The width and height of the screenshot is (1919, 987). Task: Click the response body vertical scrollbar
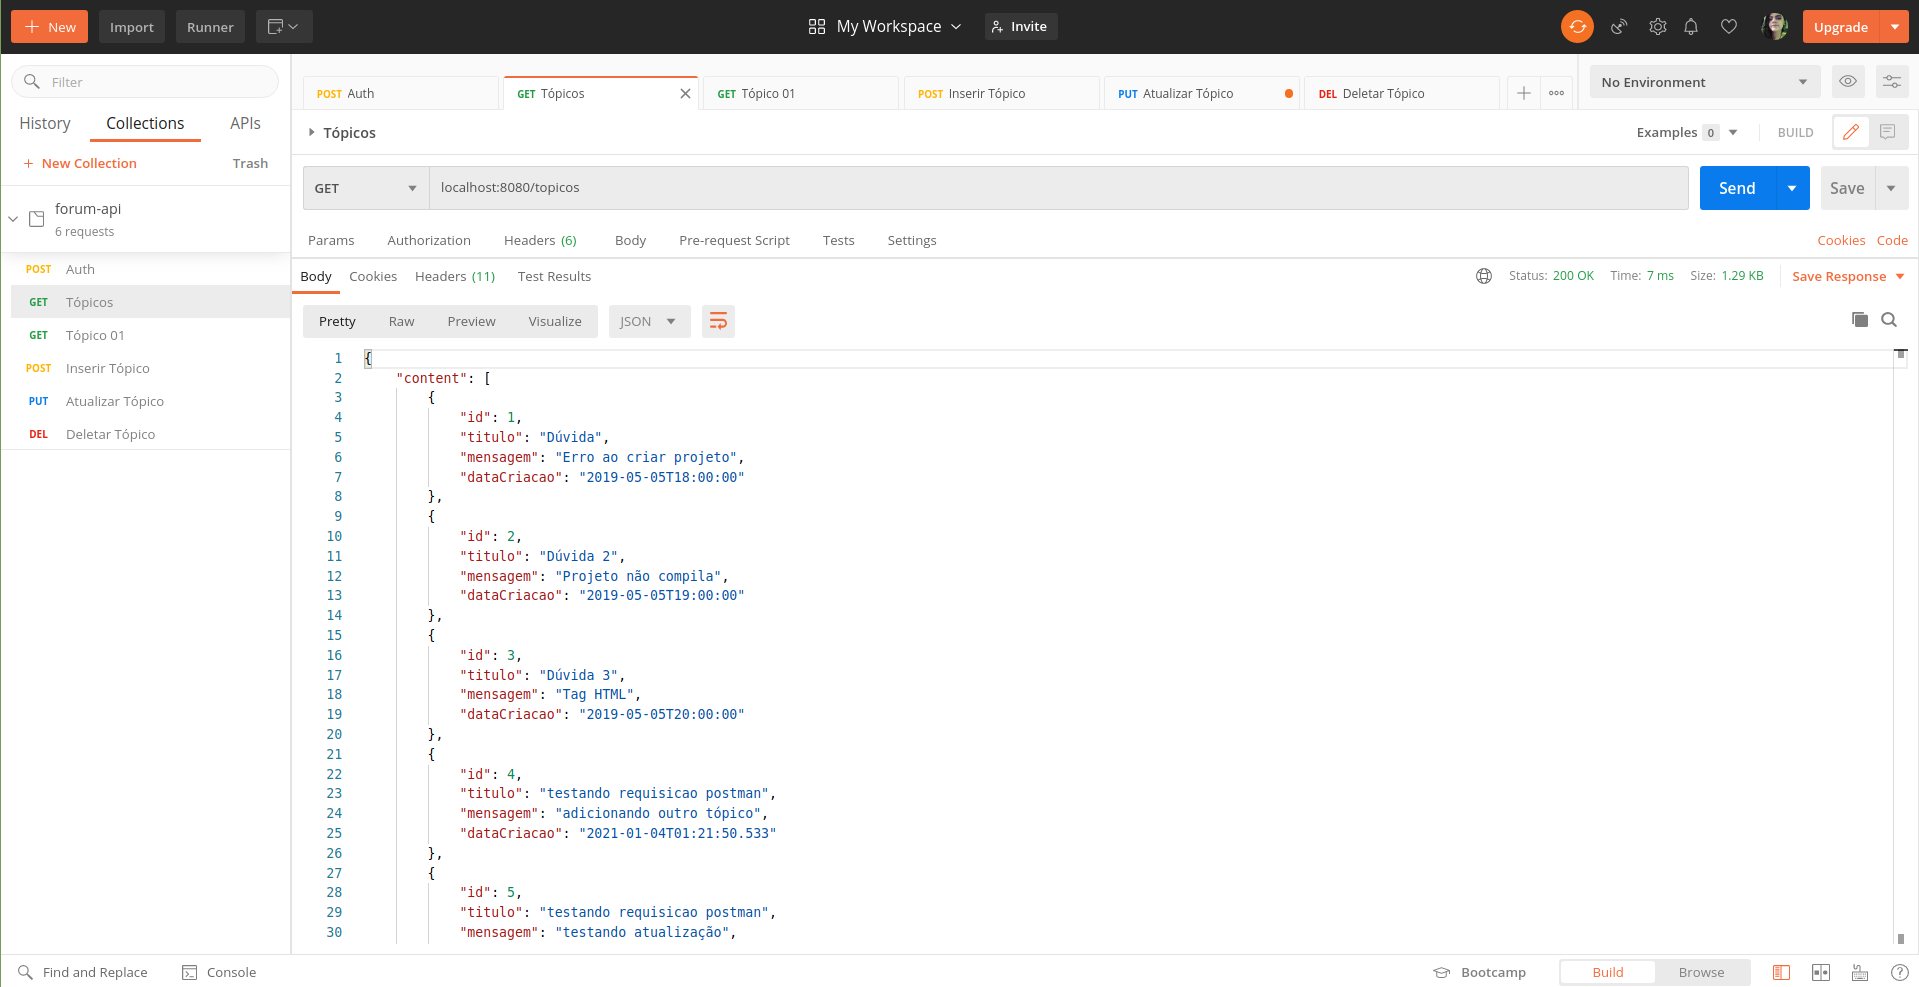click(x=1901, y=646)
